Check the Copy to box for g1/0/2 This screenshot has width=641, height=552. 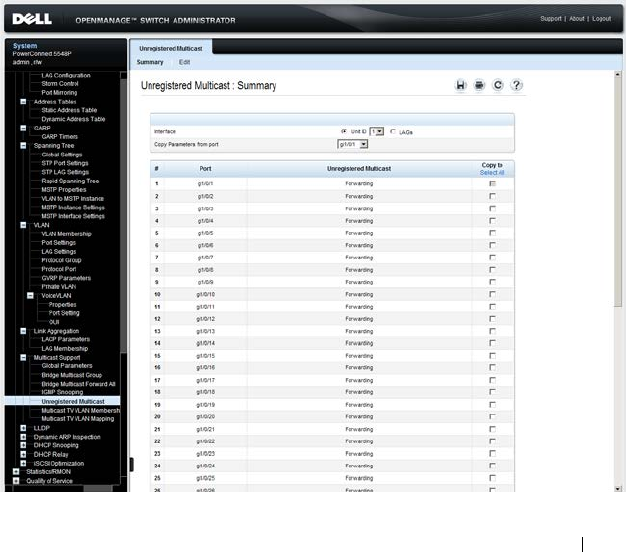click(493, 196)
